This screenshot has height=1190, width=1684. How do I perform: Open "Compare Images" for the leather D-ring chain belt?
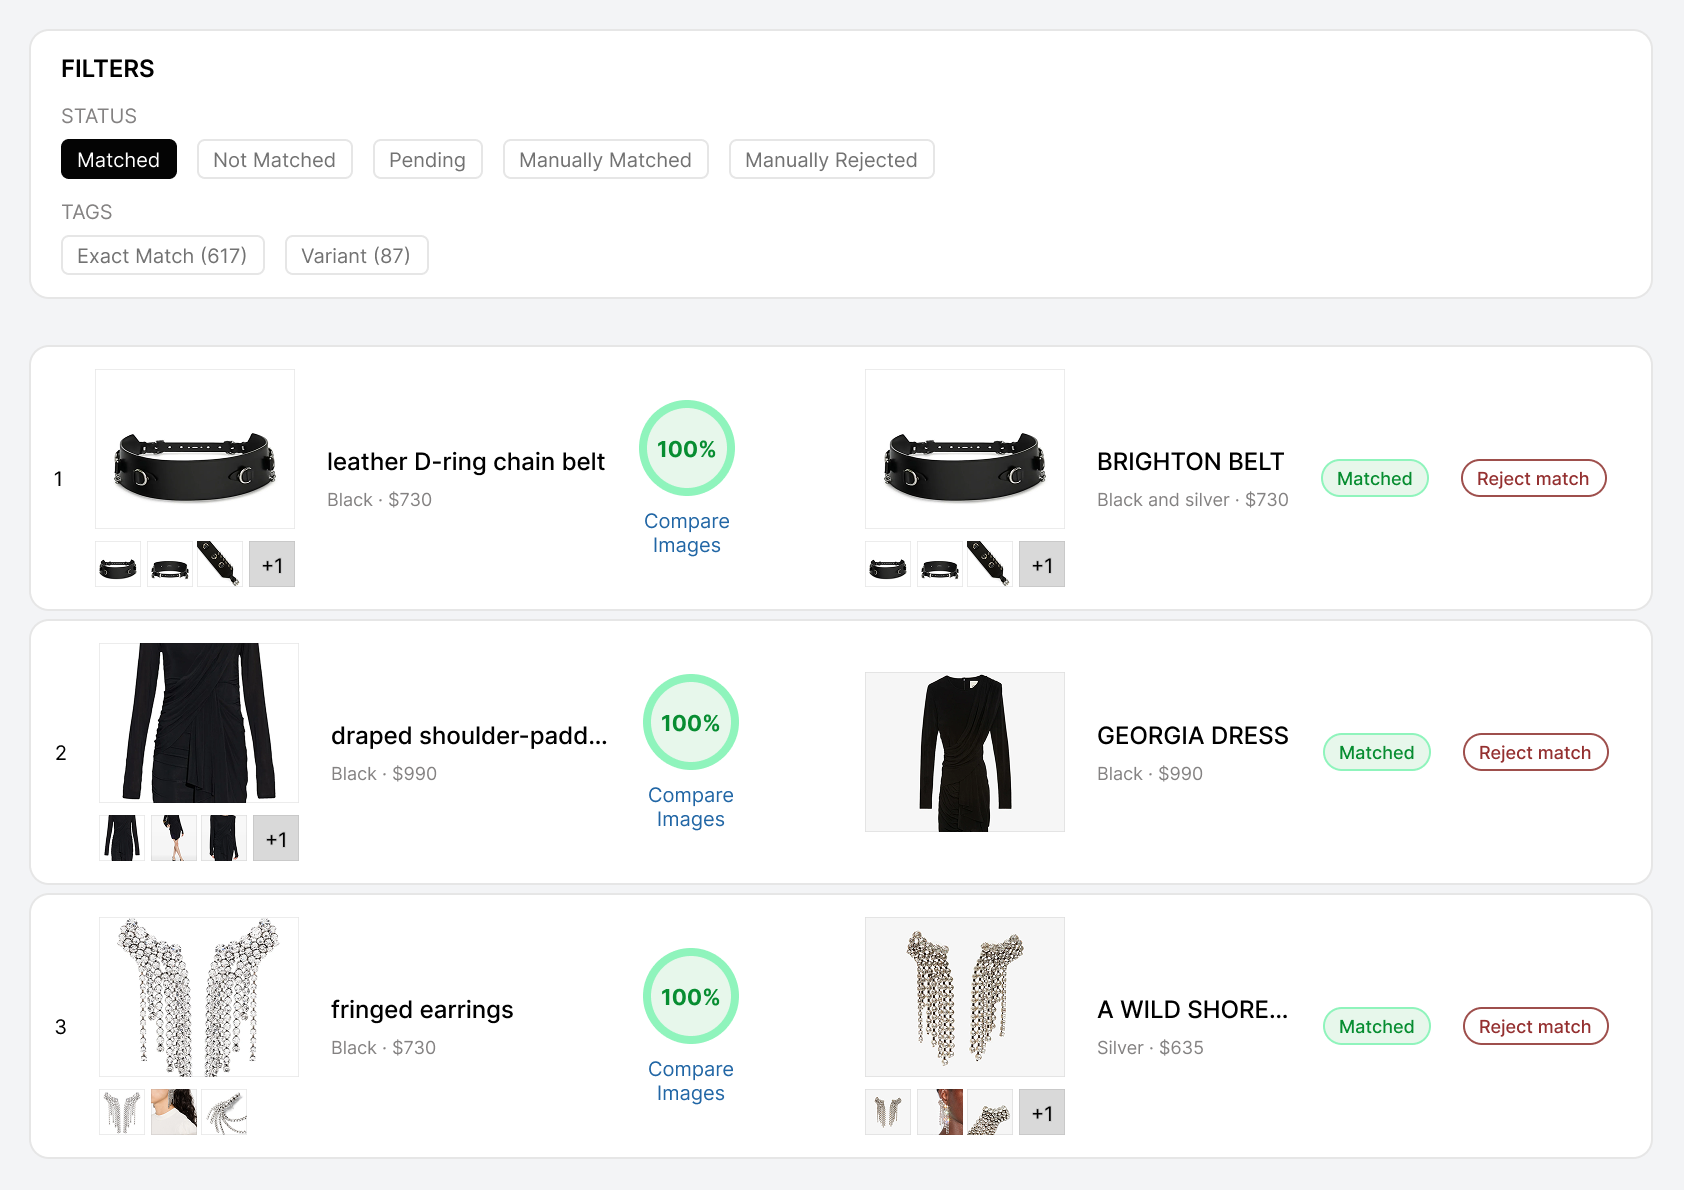point(686,533)
